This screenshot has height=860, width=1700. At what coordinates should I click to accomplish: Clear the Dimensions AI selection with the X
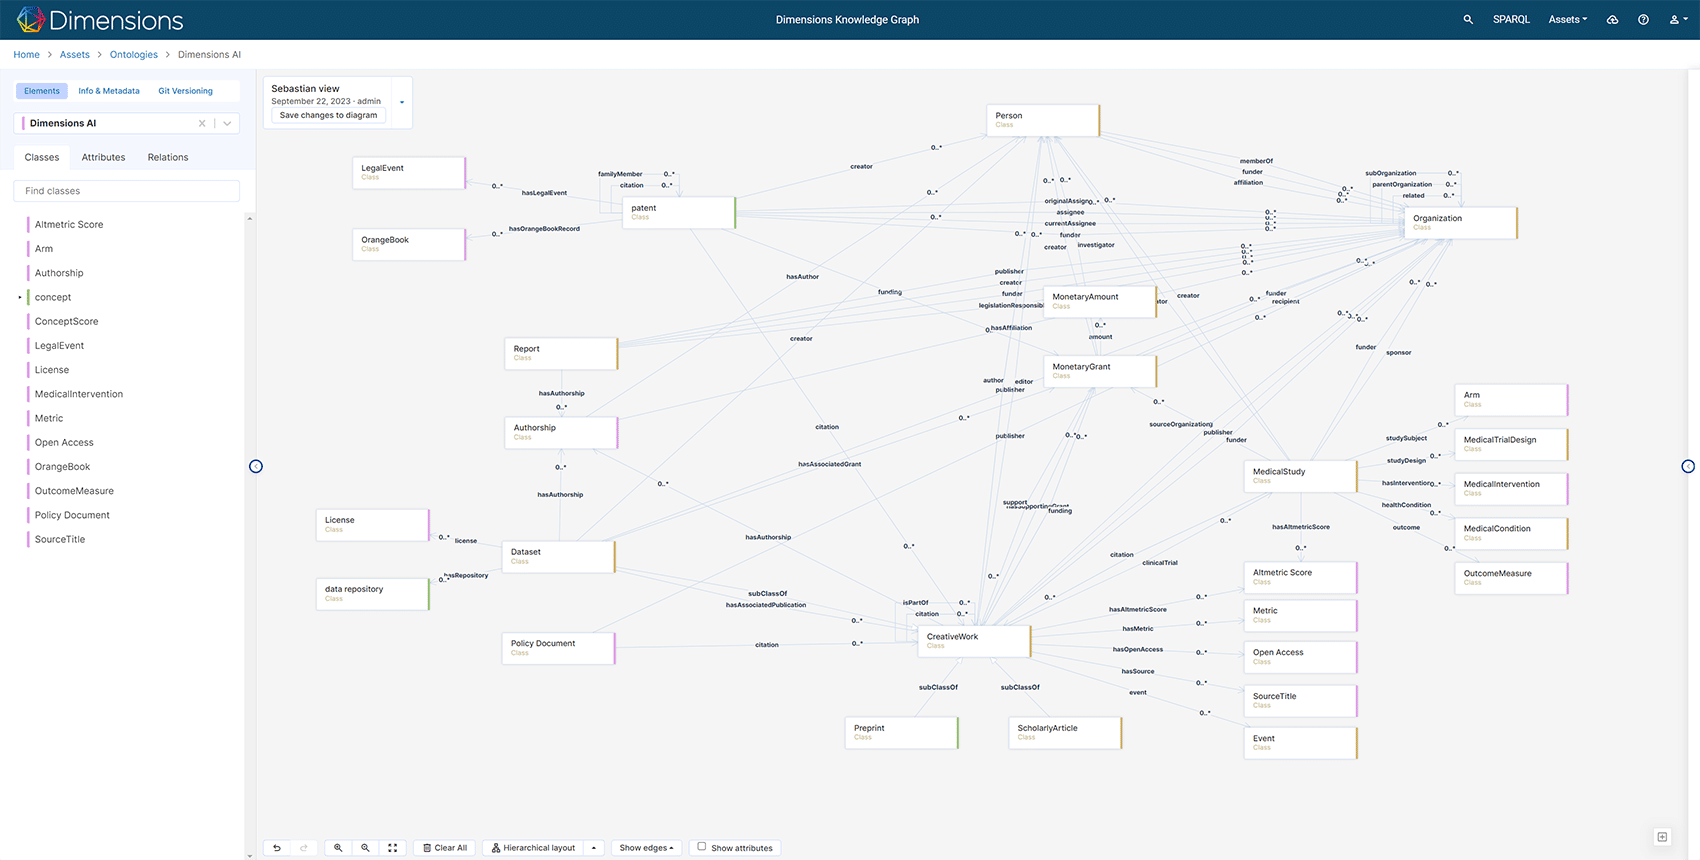(202, 124)
